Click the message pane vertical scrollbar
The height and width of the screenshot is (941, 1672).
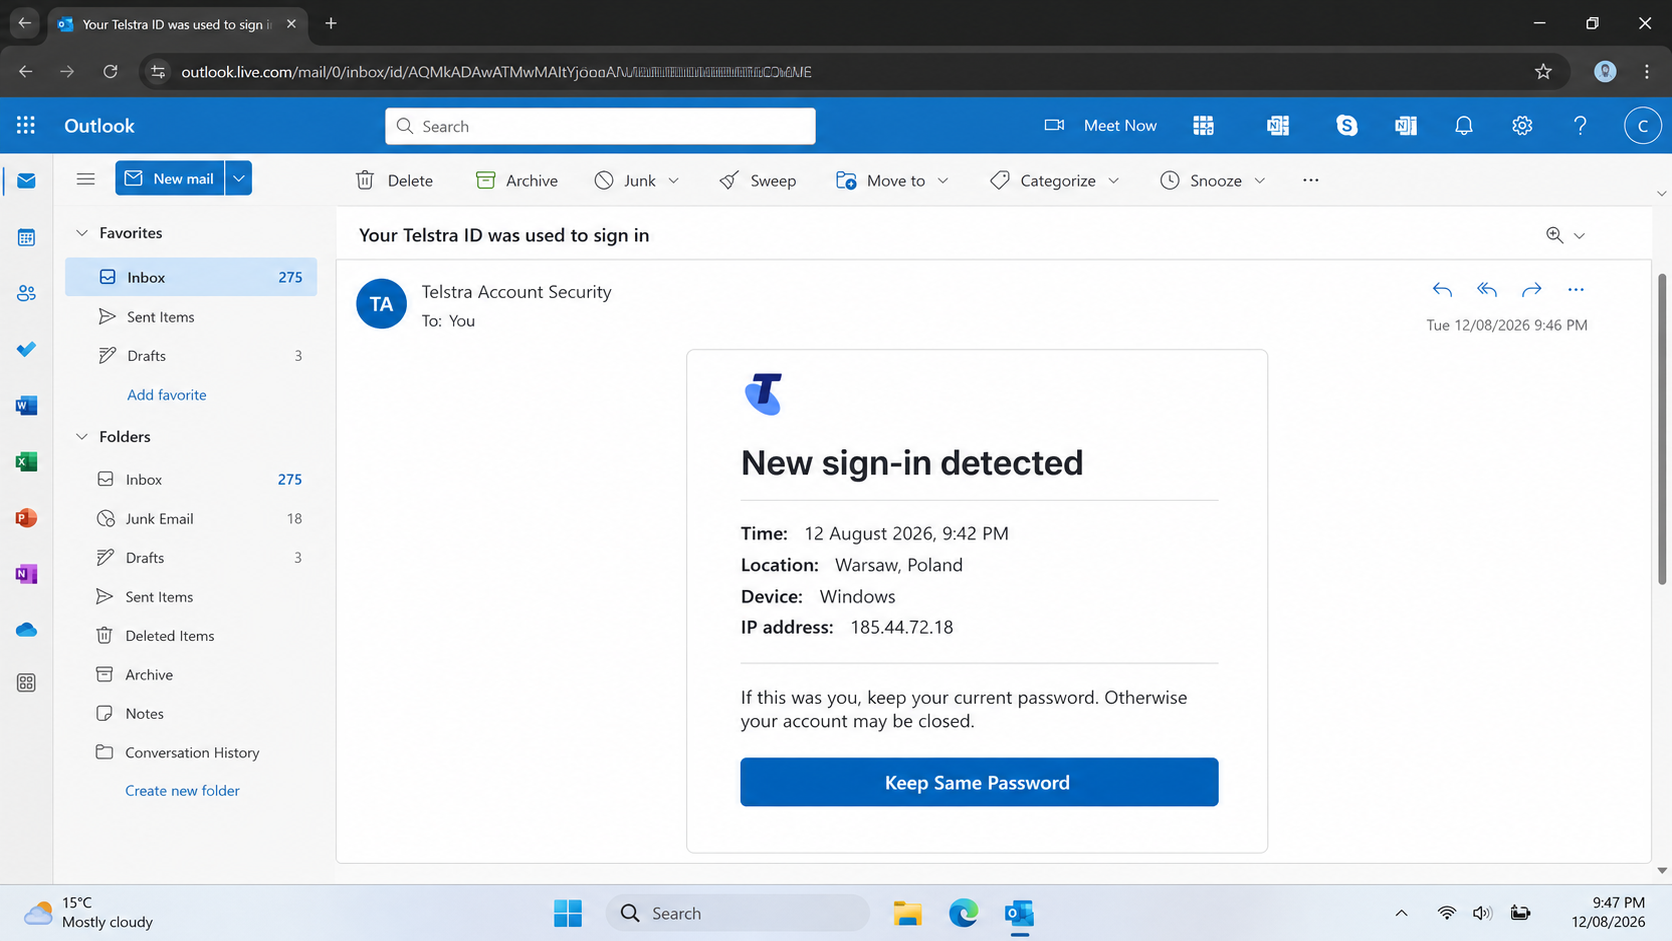[1662, 430]
